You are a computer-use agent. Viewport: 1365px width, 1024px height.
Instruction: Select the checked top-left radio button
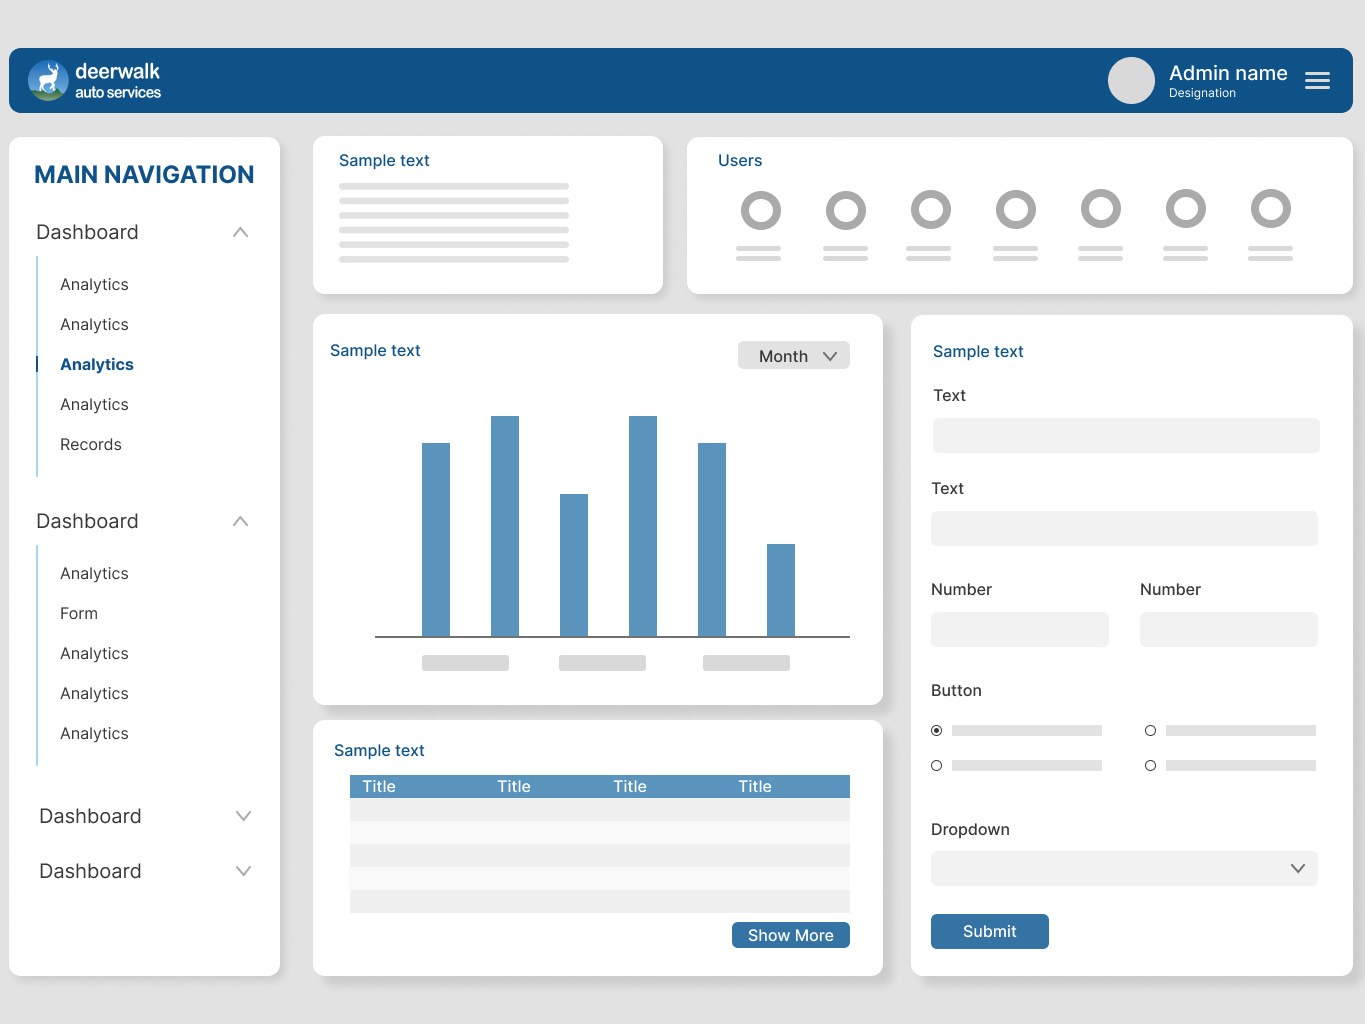click(x=937, y=730)
